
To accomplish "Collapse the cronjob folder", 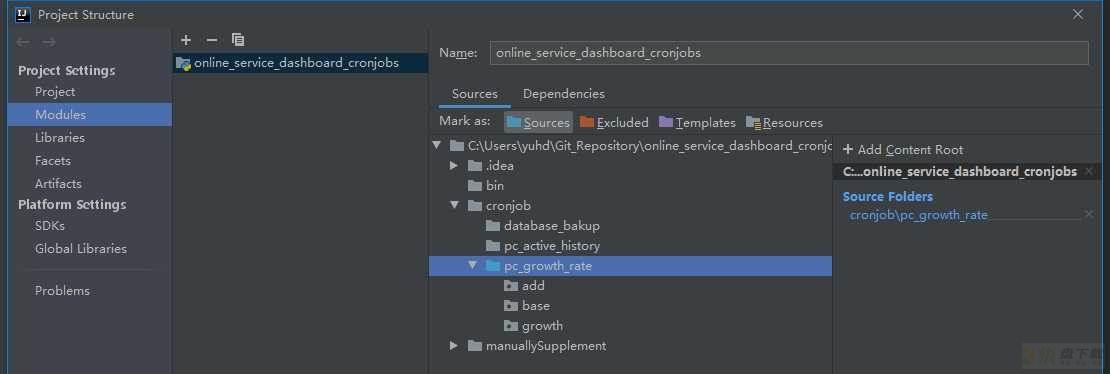I will 454,205.
